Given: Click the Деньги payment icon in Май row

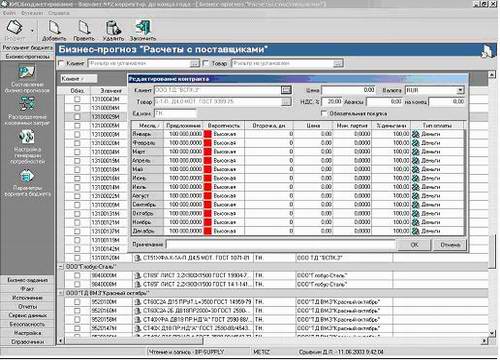Looking at the screenshot, I should [415, 169].
